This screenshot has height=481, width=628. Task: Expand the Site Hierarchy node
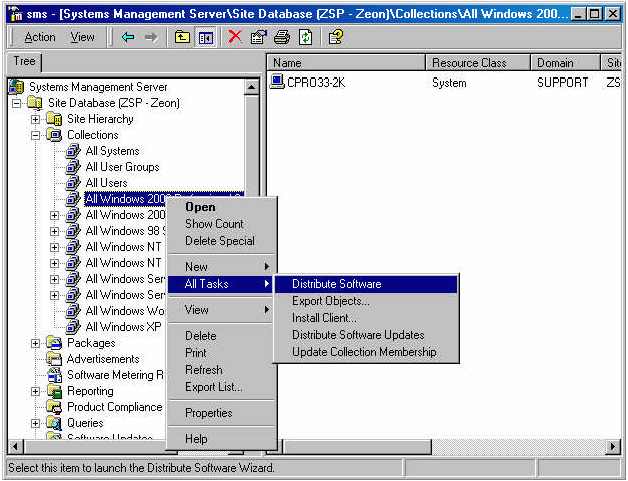click(35, 119)
